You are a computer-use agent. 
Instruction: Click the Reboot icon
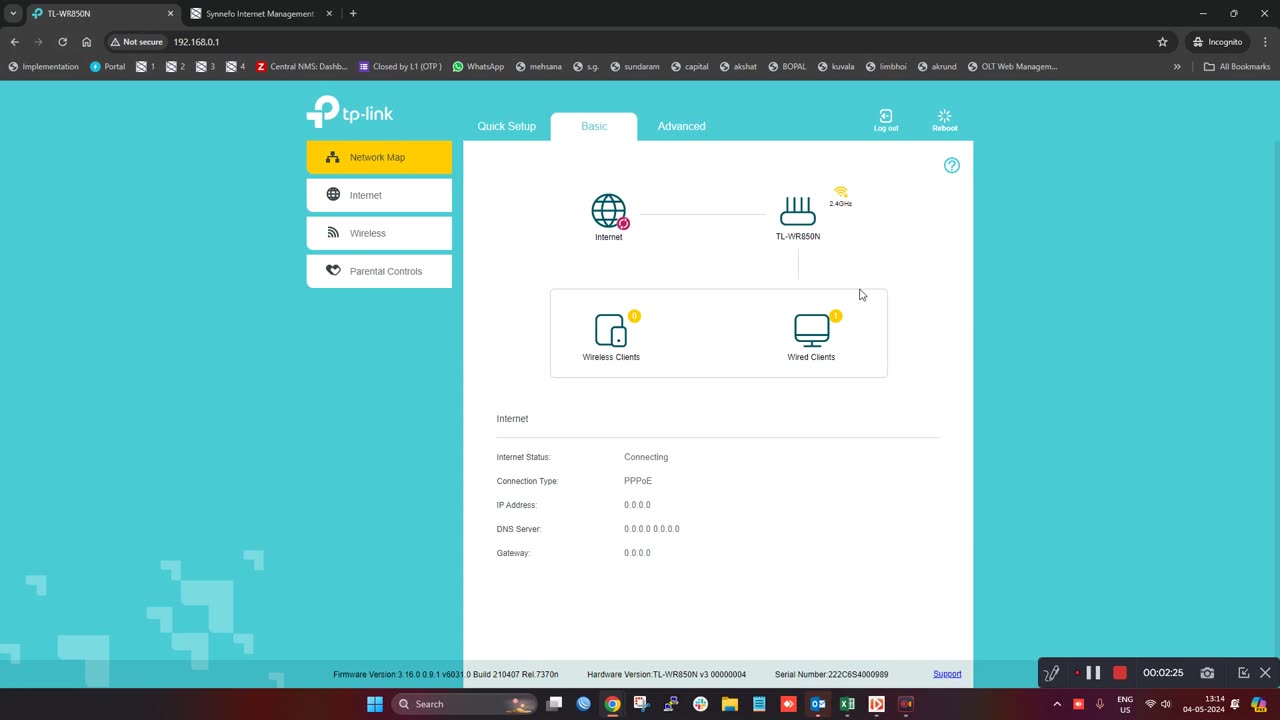coord(944,120)
